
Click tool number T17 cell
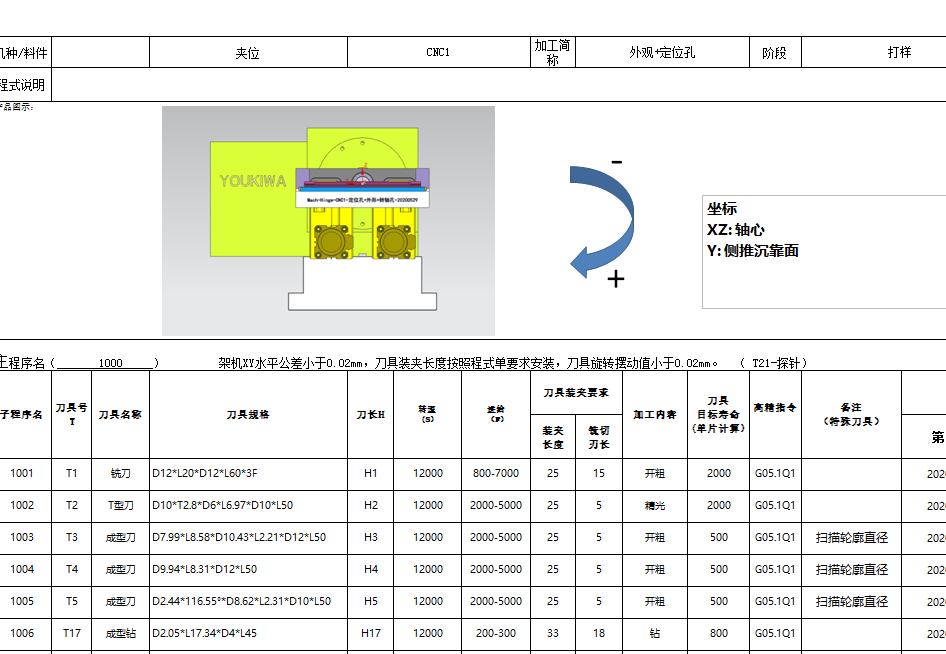pyautogui.click(x=69, y=634)
